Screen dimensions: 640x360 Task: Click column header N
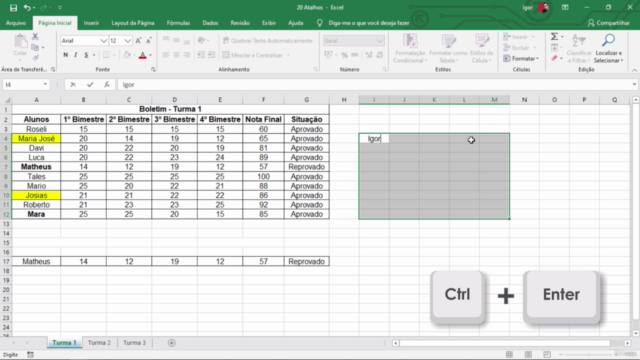(524, 100)
